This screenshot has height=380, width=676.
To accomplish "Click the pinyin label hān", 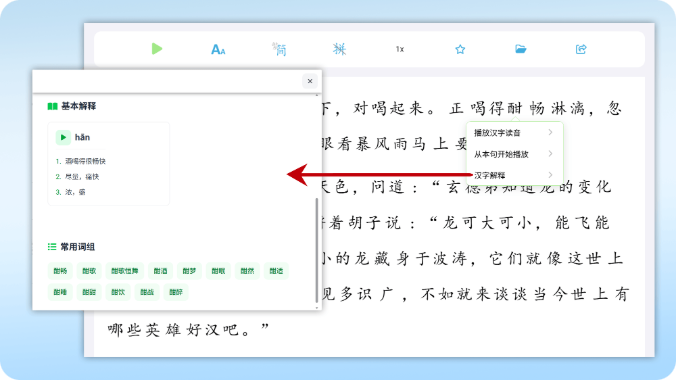I will [x=82, y=138].
